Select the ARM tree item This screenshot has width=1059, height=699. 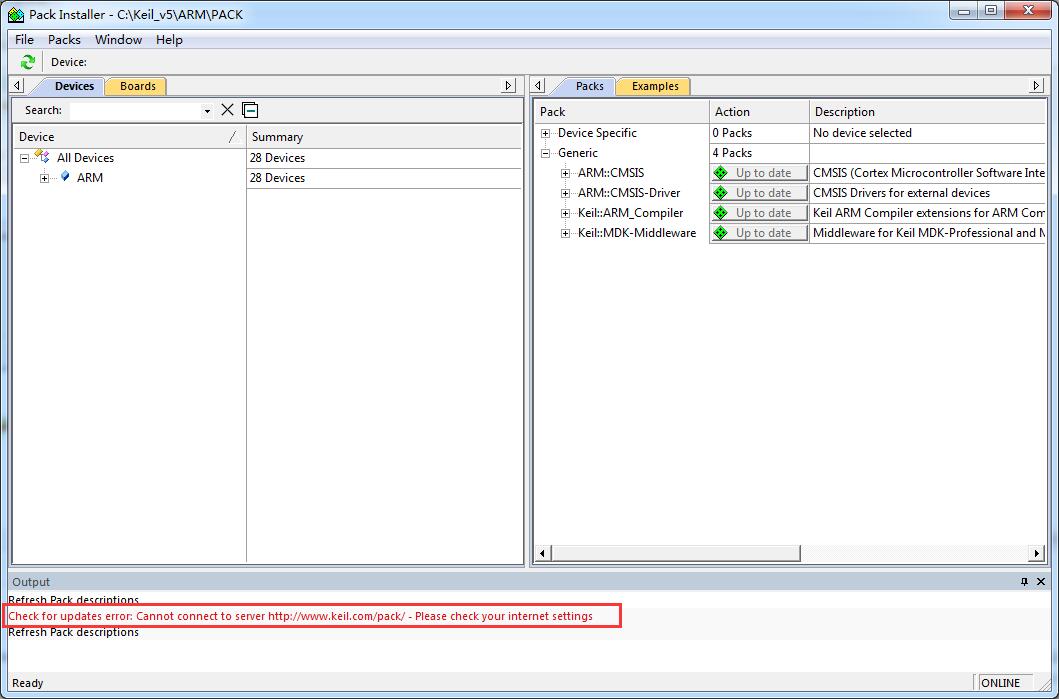tap(90, 178)
